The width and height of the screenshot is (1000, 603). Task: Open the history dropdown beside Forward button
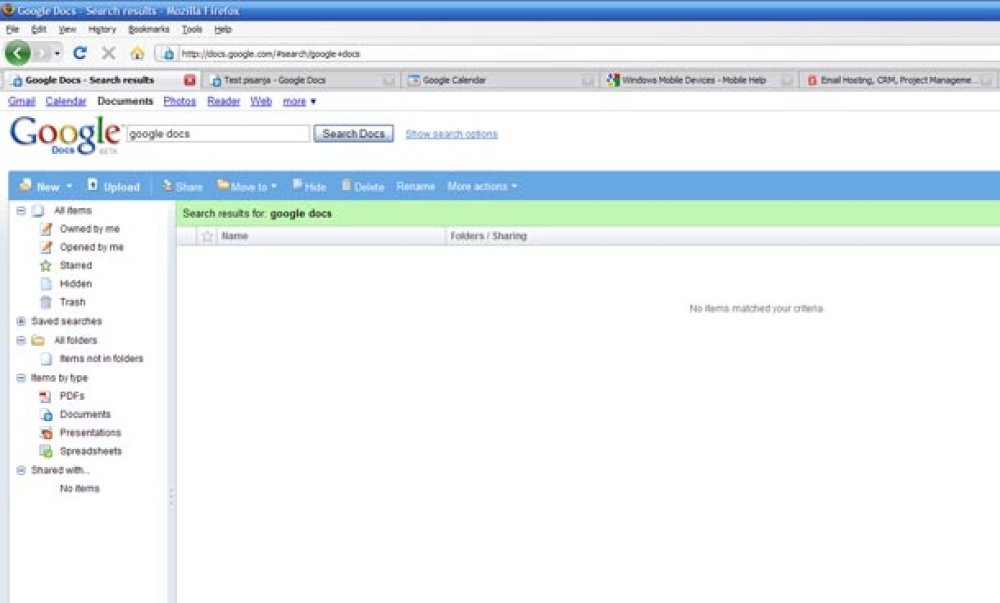57,54
